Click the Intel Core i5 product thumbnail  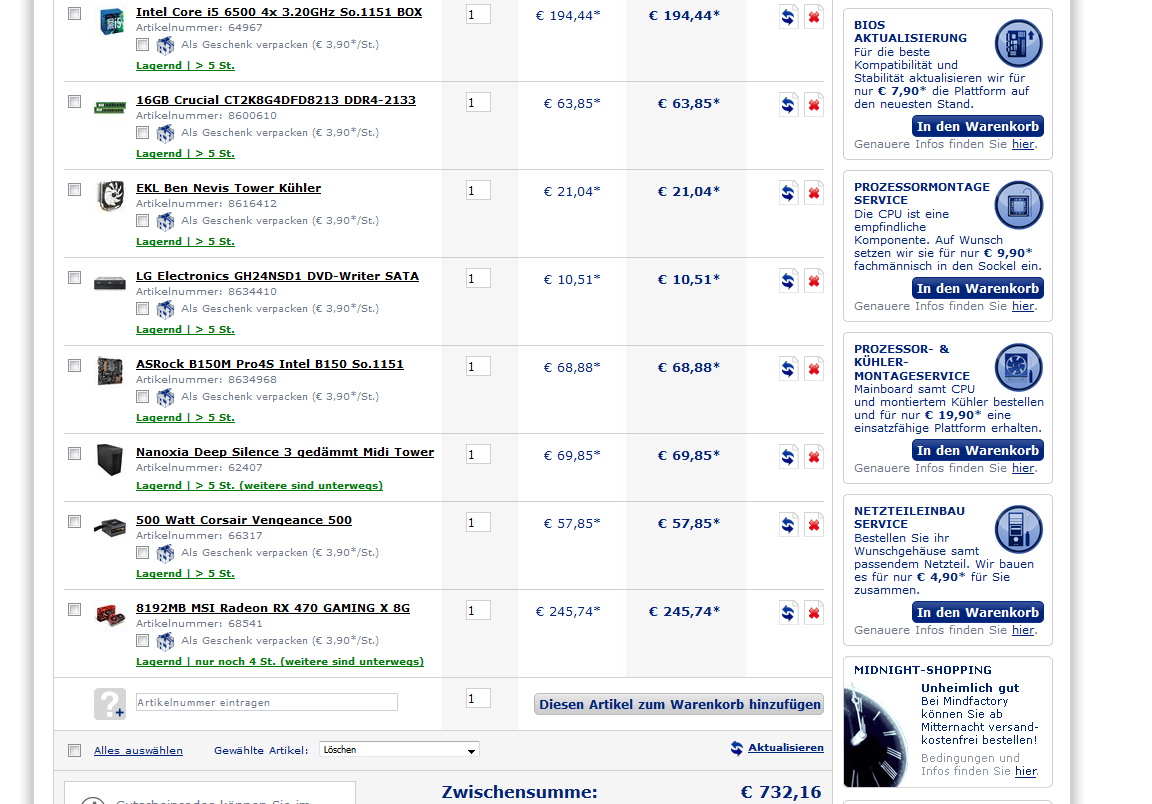pos(111,21)
